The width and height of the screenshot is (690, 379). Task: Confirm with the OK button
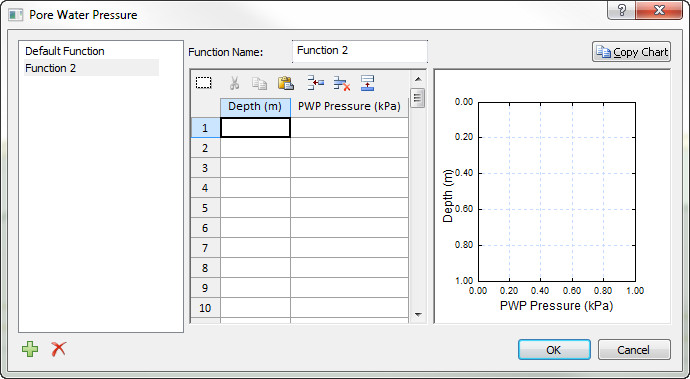point(554,350)
